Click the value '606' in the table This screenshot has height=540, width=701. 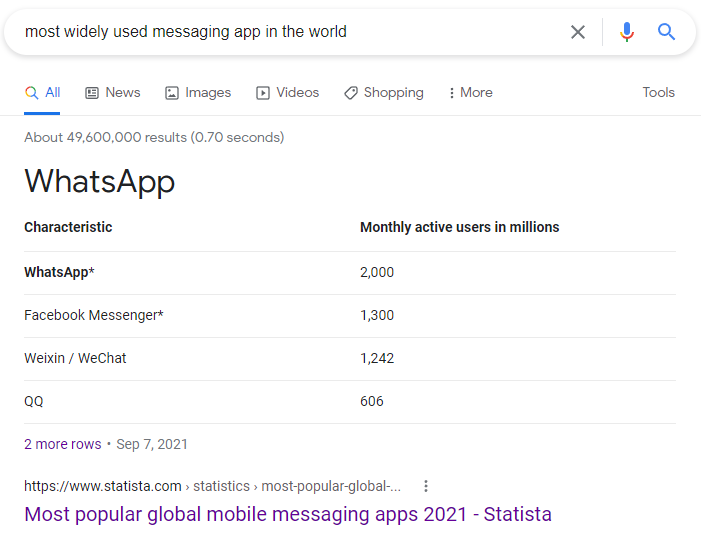click(372, 401)
